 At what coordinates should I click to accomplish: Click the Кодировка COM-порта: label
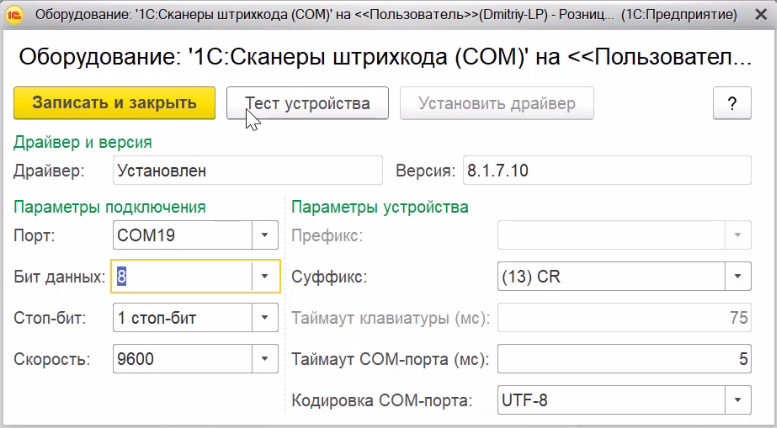(382, 400)
